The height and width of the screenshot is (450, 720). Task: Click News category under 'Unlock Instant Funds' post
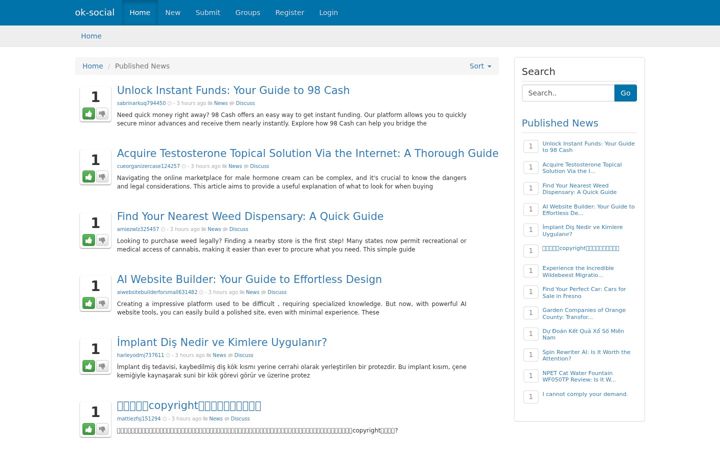pyautogui.click(x=221, y=103)
